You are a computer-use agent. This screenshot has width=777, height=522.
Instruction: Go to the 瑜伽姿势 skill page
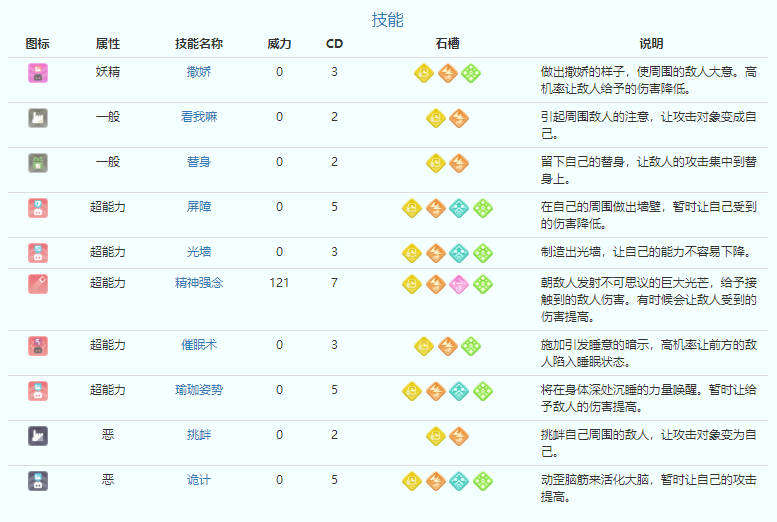(199, 390)
